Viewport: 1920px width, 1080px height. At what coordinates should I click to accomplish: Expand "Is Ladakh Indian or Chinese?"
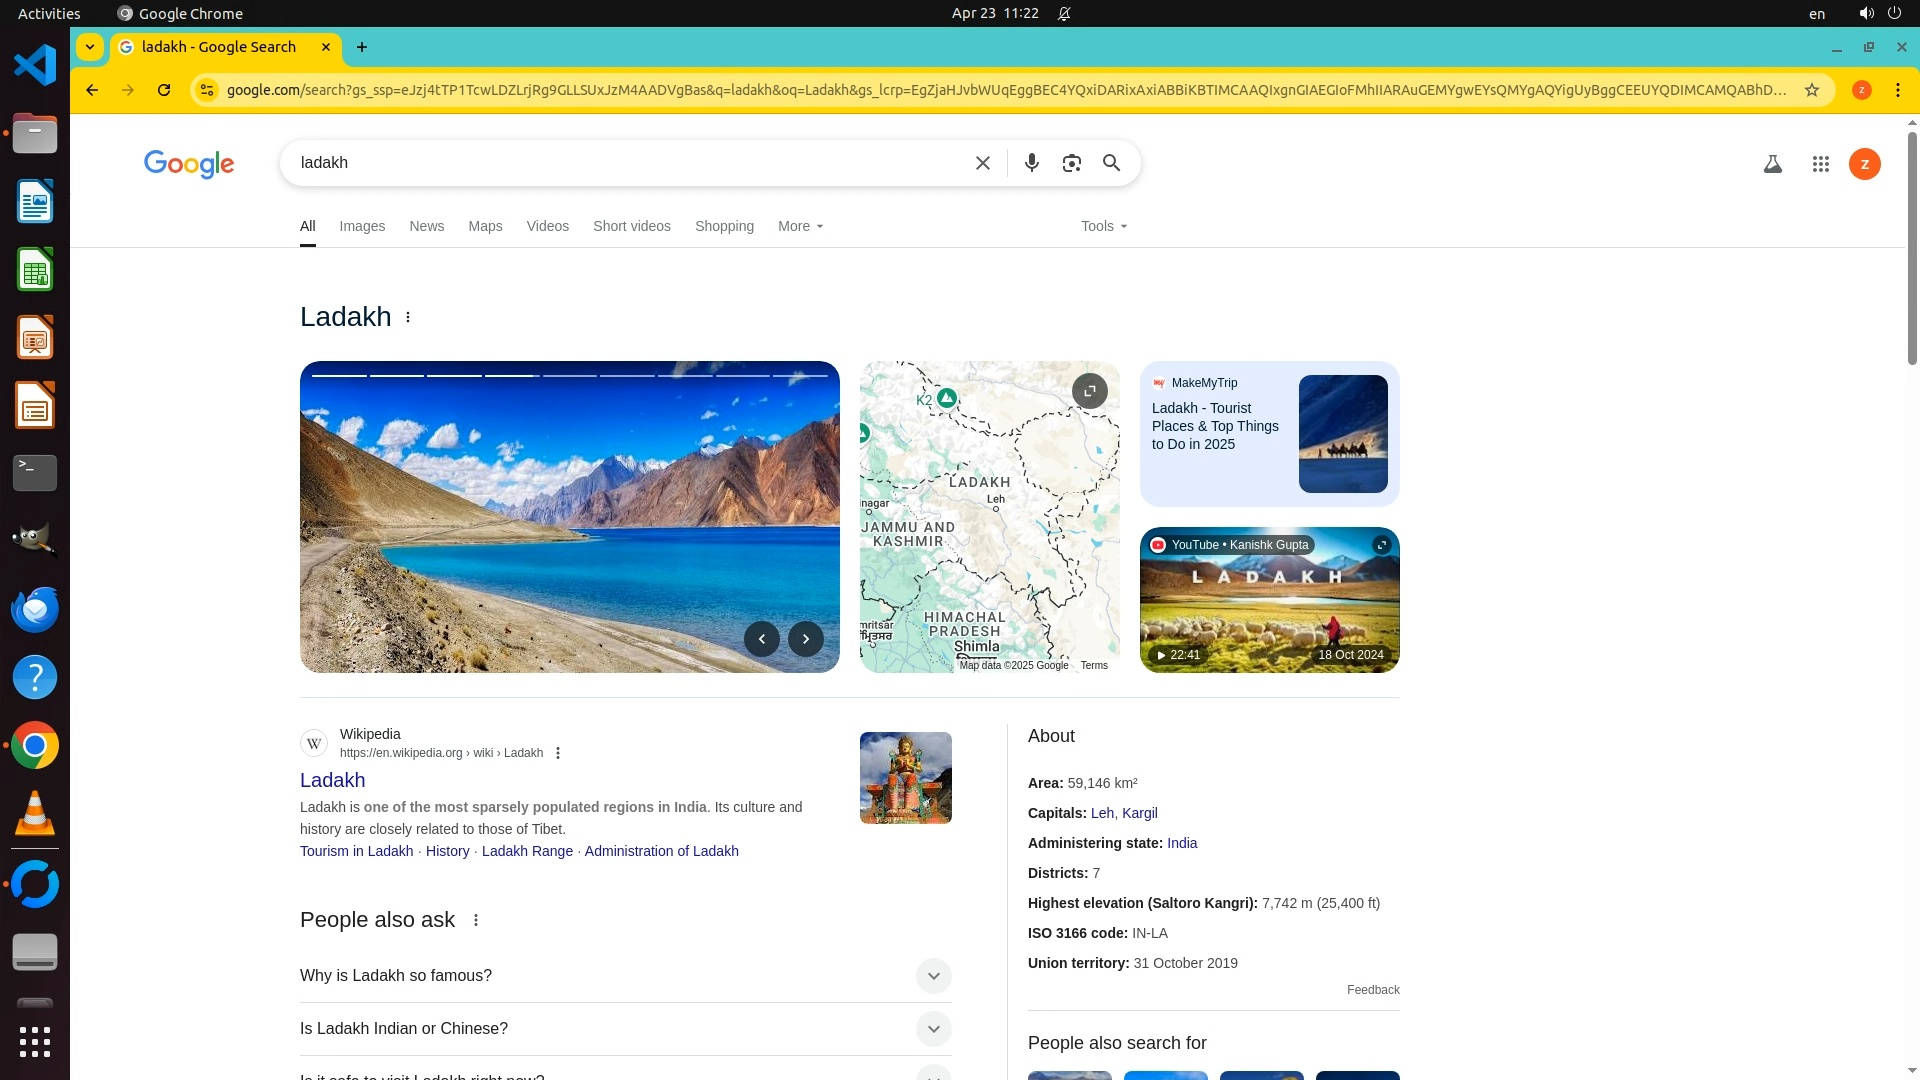[932, 1029]
